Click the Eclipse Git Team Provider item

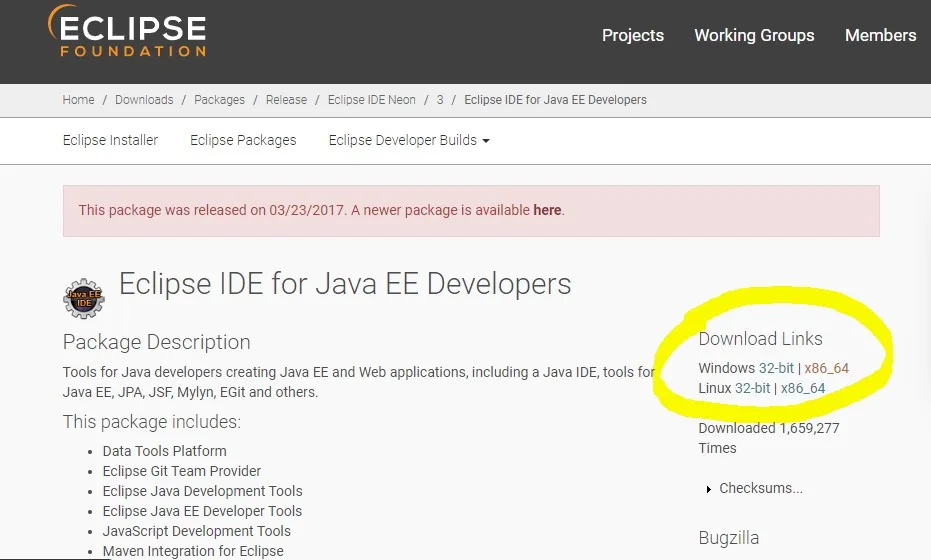click(182, 471)
